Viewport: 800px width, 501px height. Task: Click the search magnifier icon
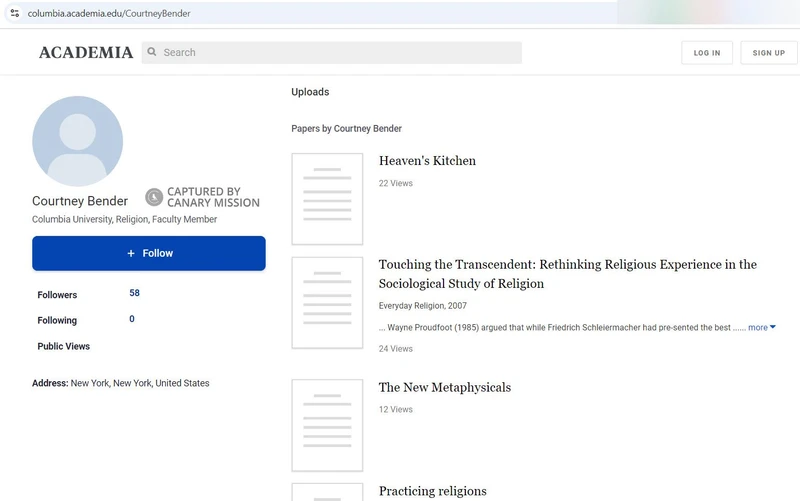[152, 52]
